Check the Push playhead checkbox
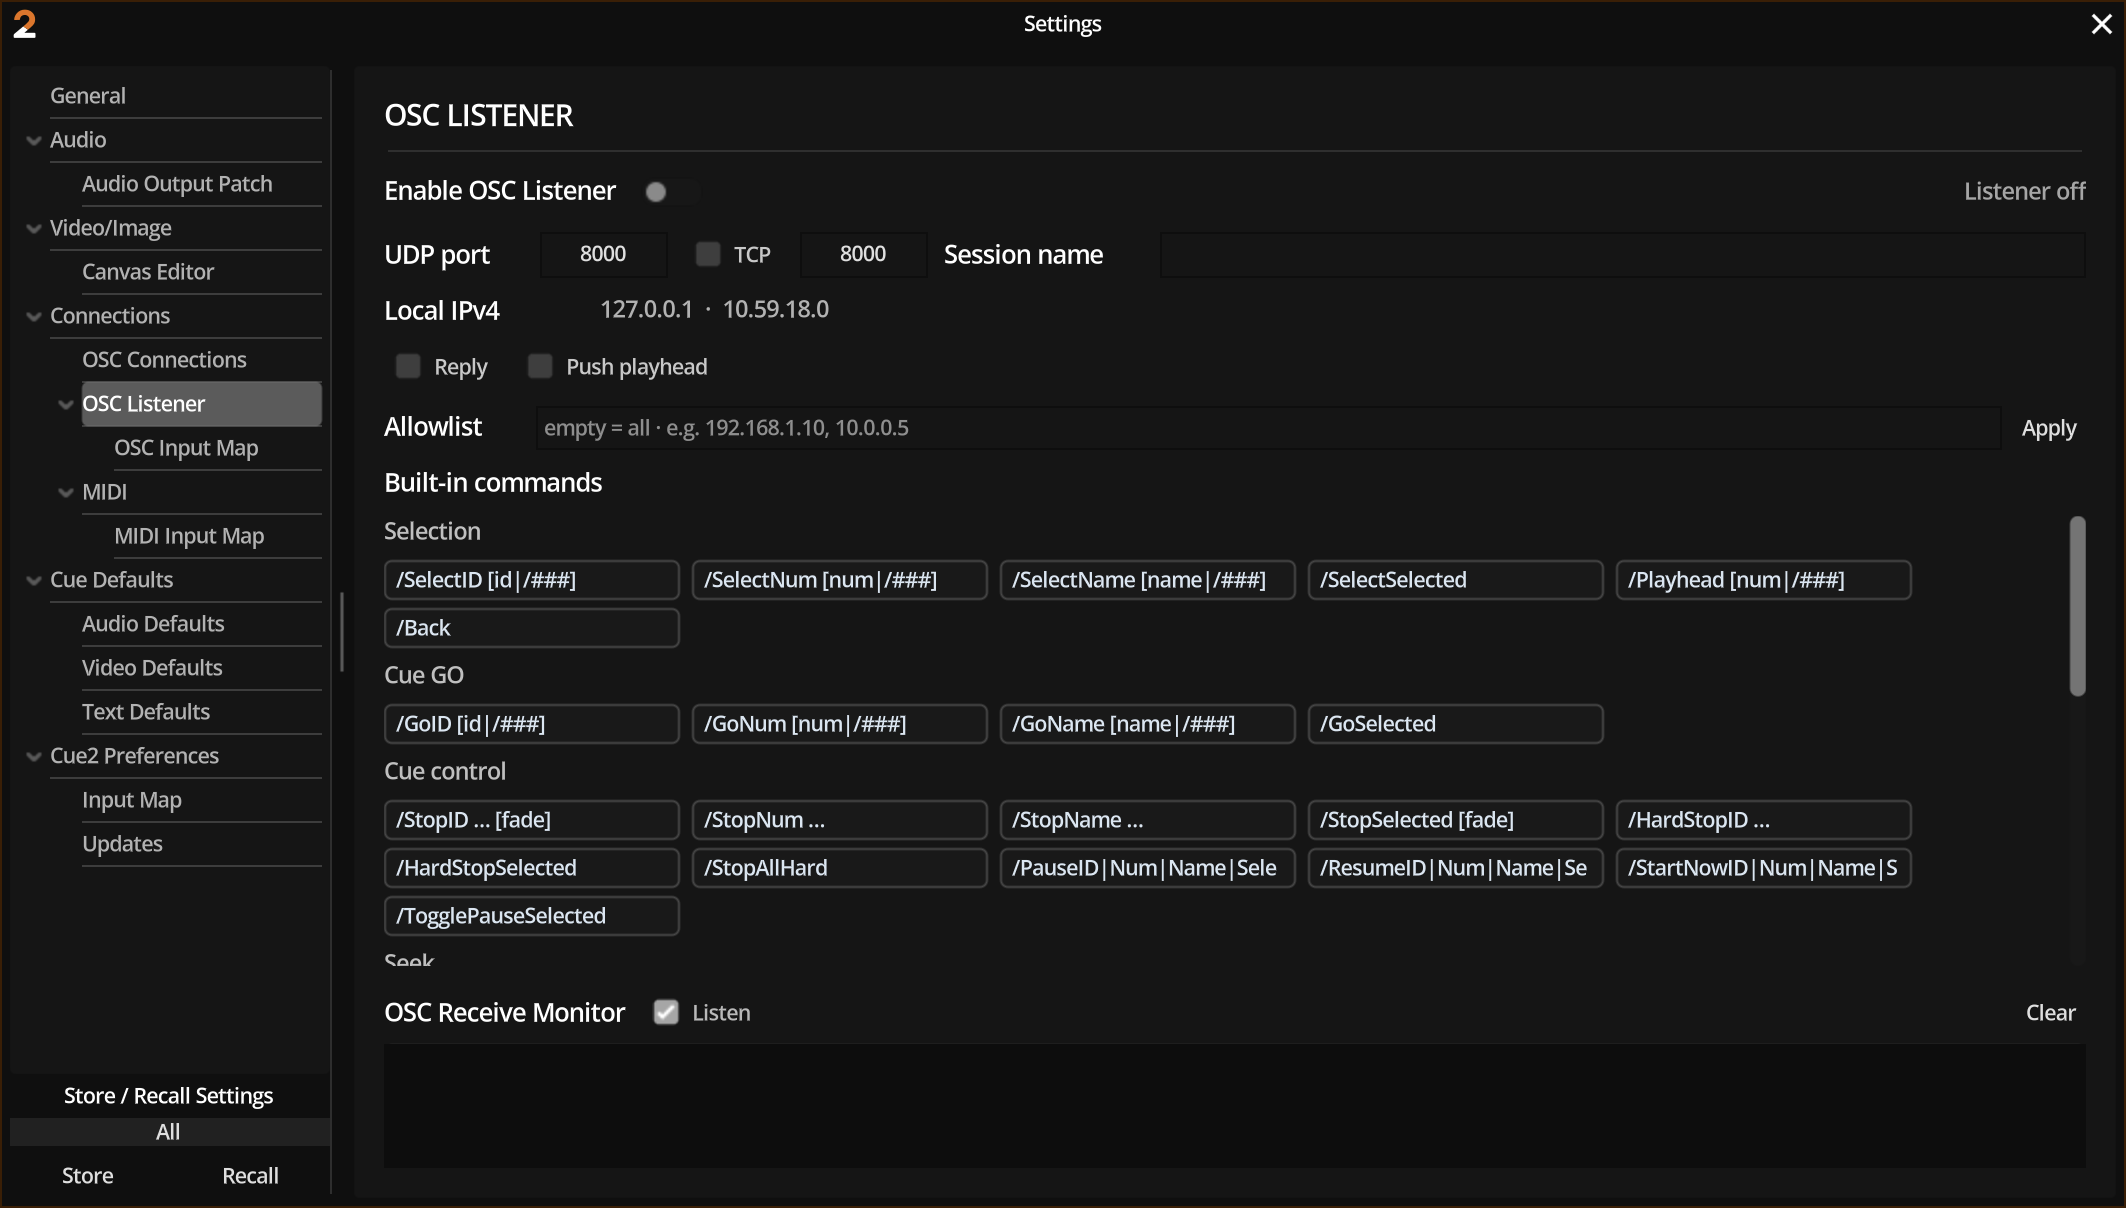 (x=540, y=366)
